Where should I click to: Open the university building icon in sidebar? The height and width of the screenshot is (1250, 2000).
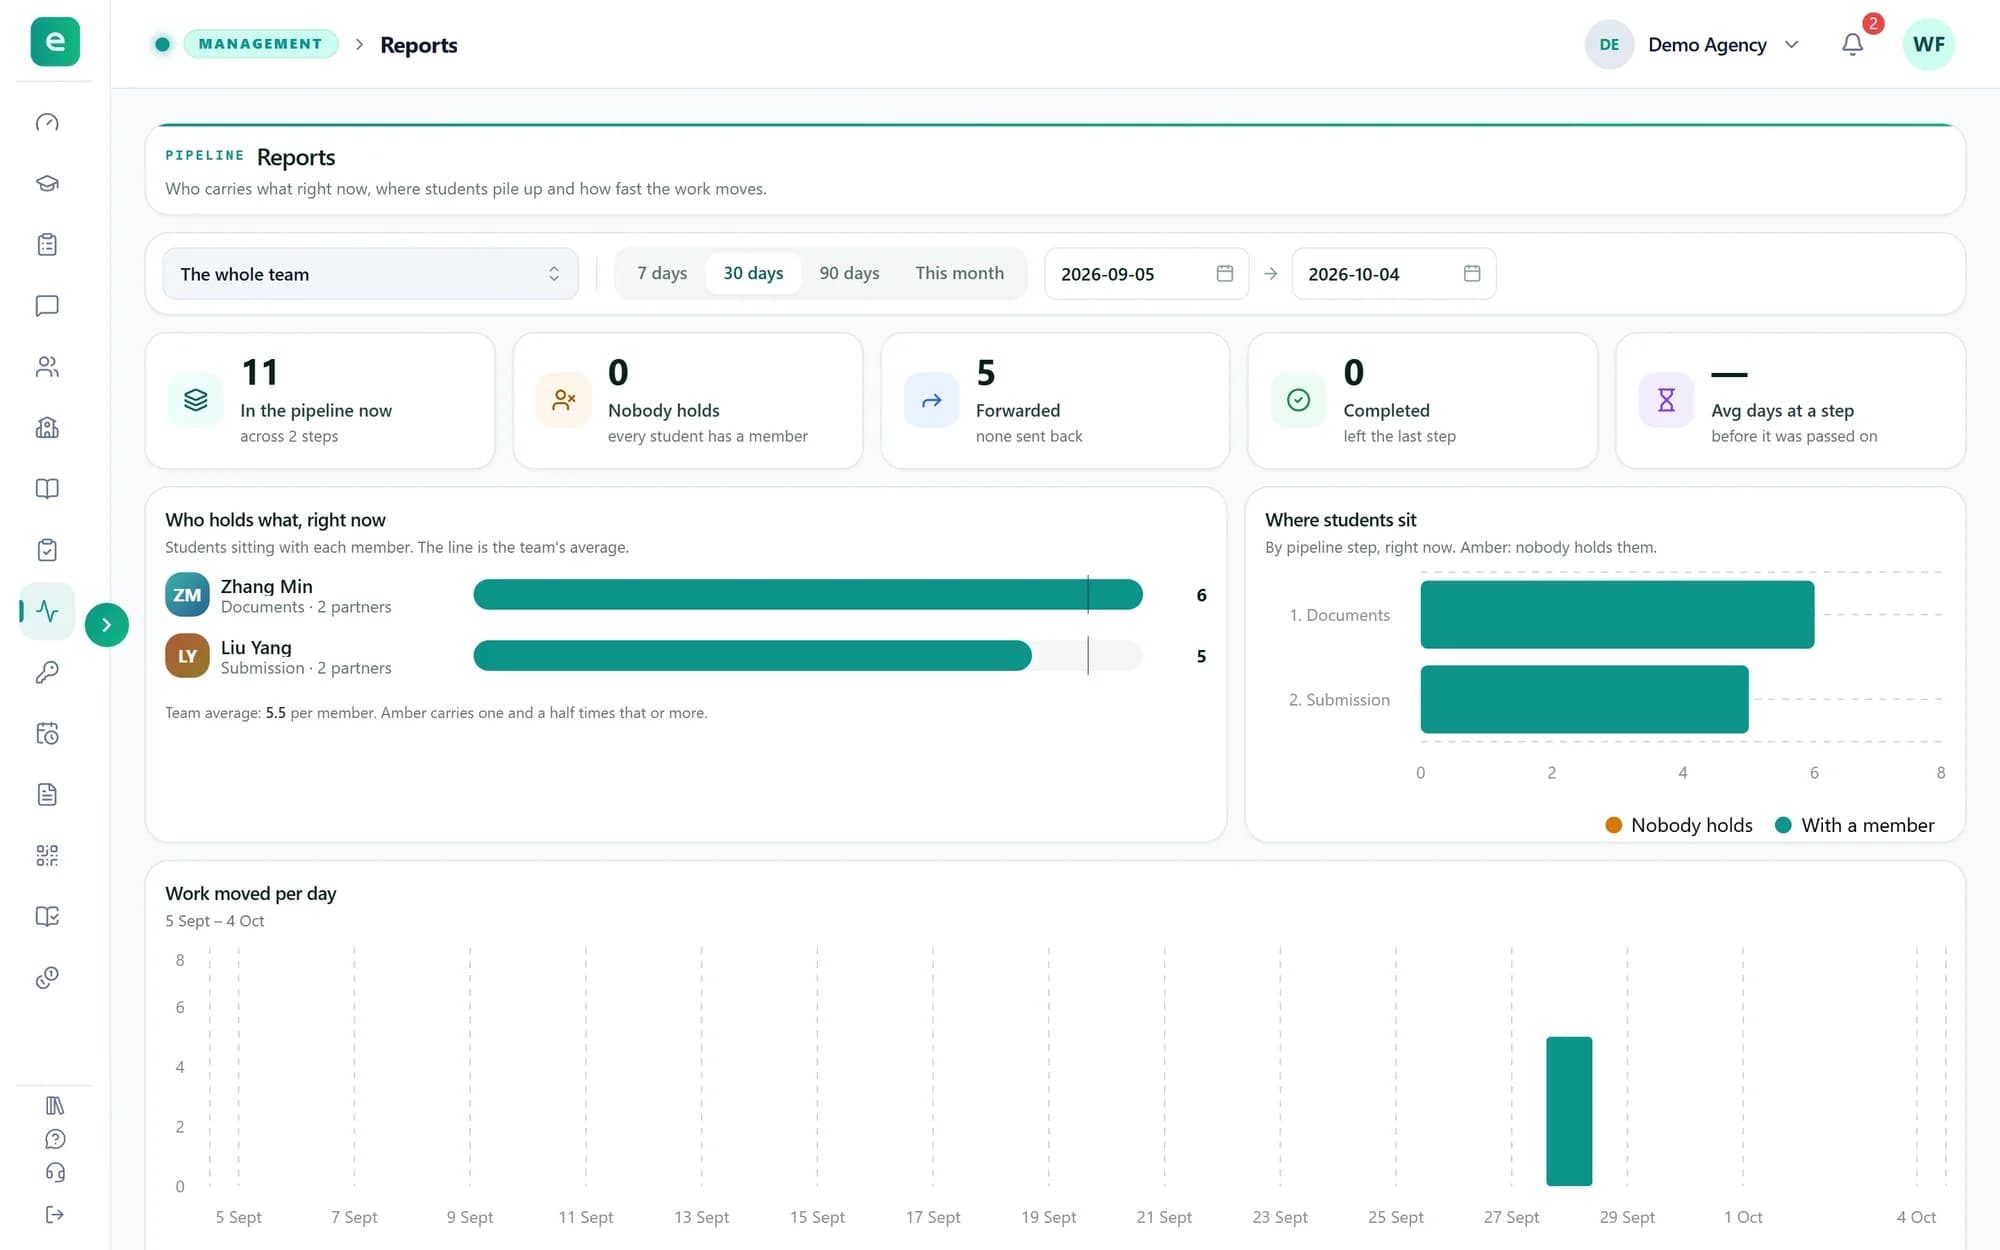47,428
